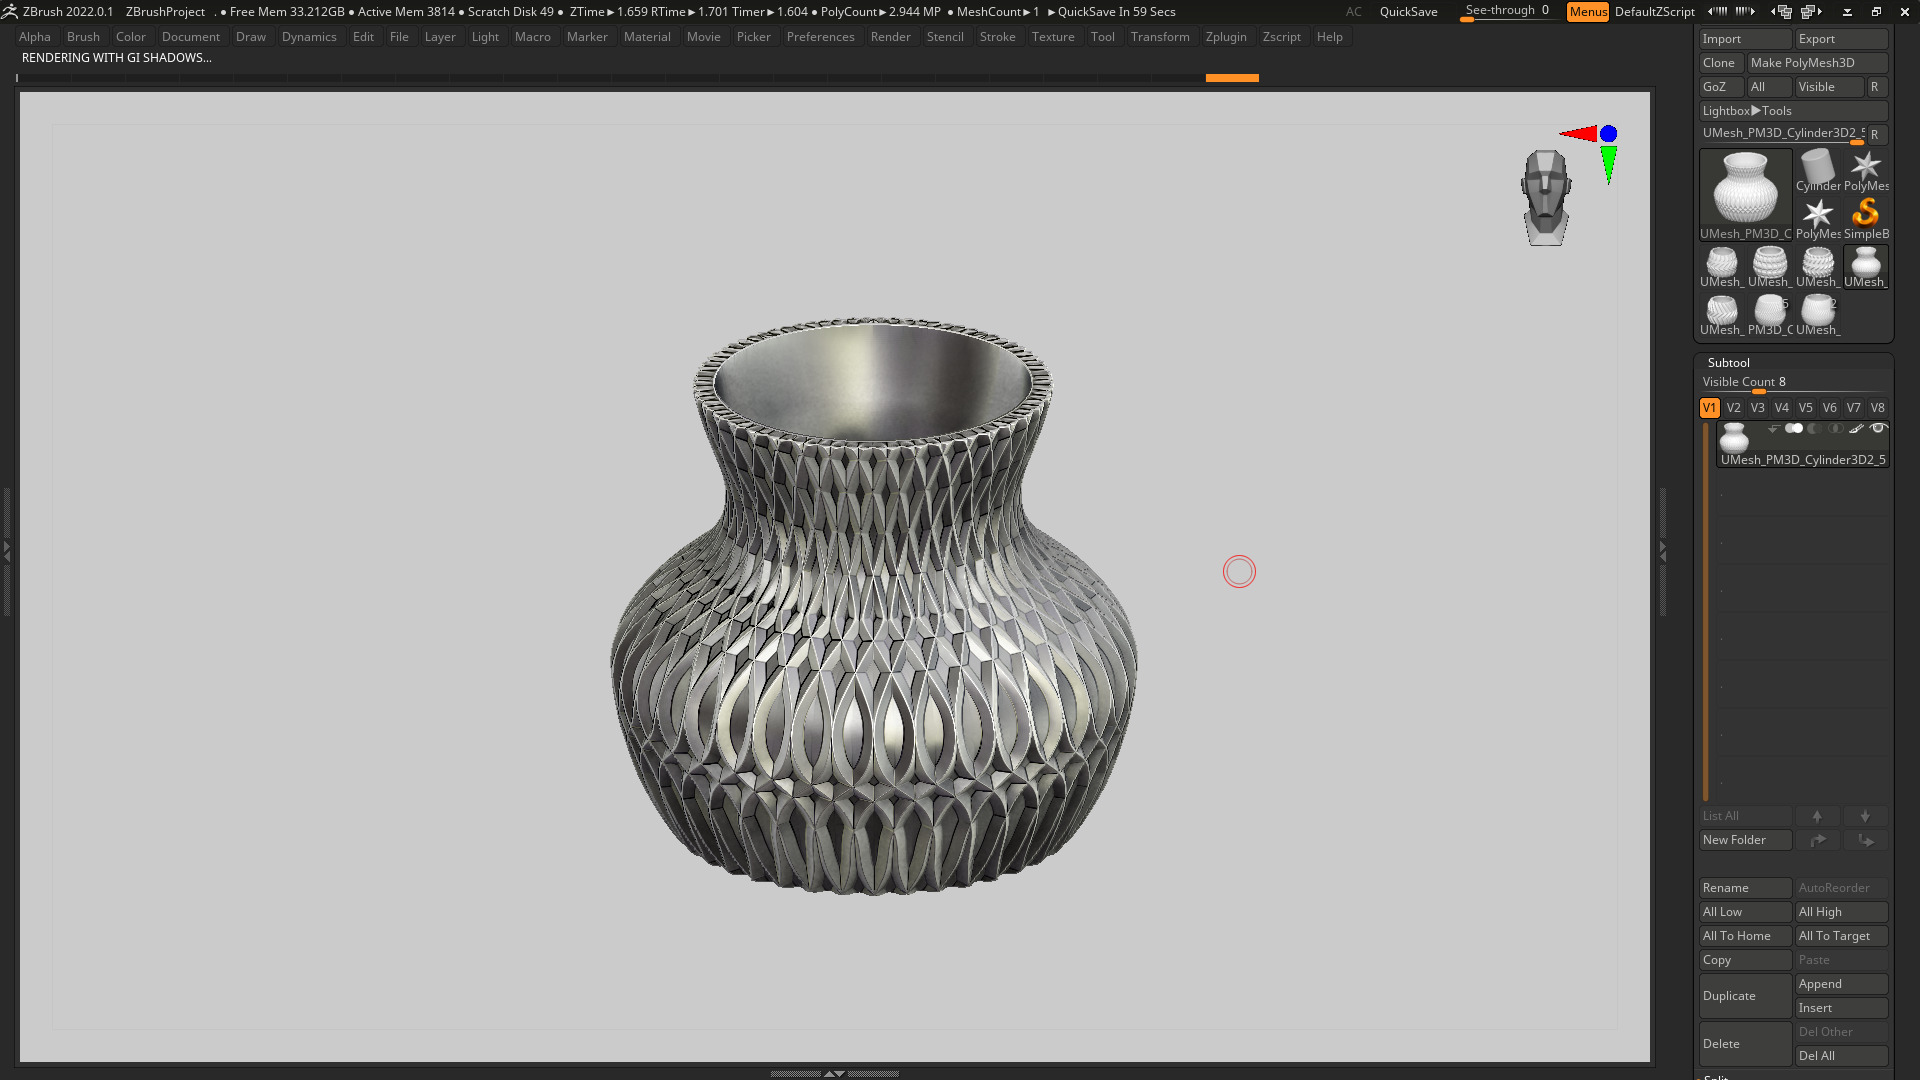Open the Render menu

[890, 37]
